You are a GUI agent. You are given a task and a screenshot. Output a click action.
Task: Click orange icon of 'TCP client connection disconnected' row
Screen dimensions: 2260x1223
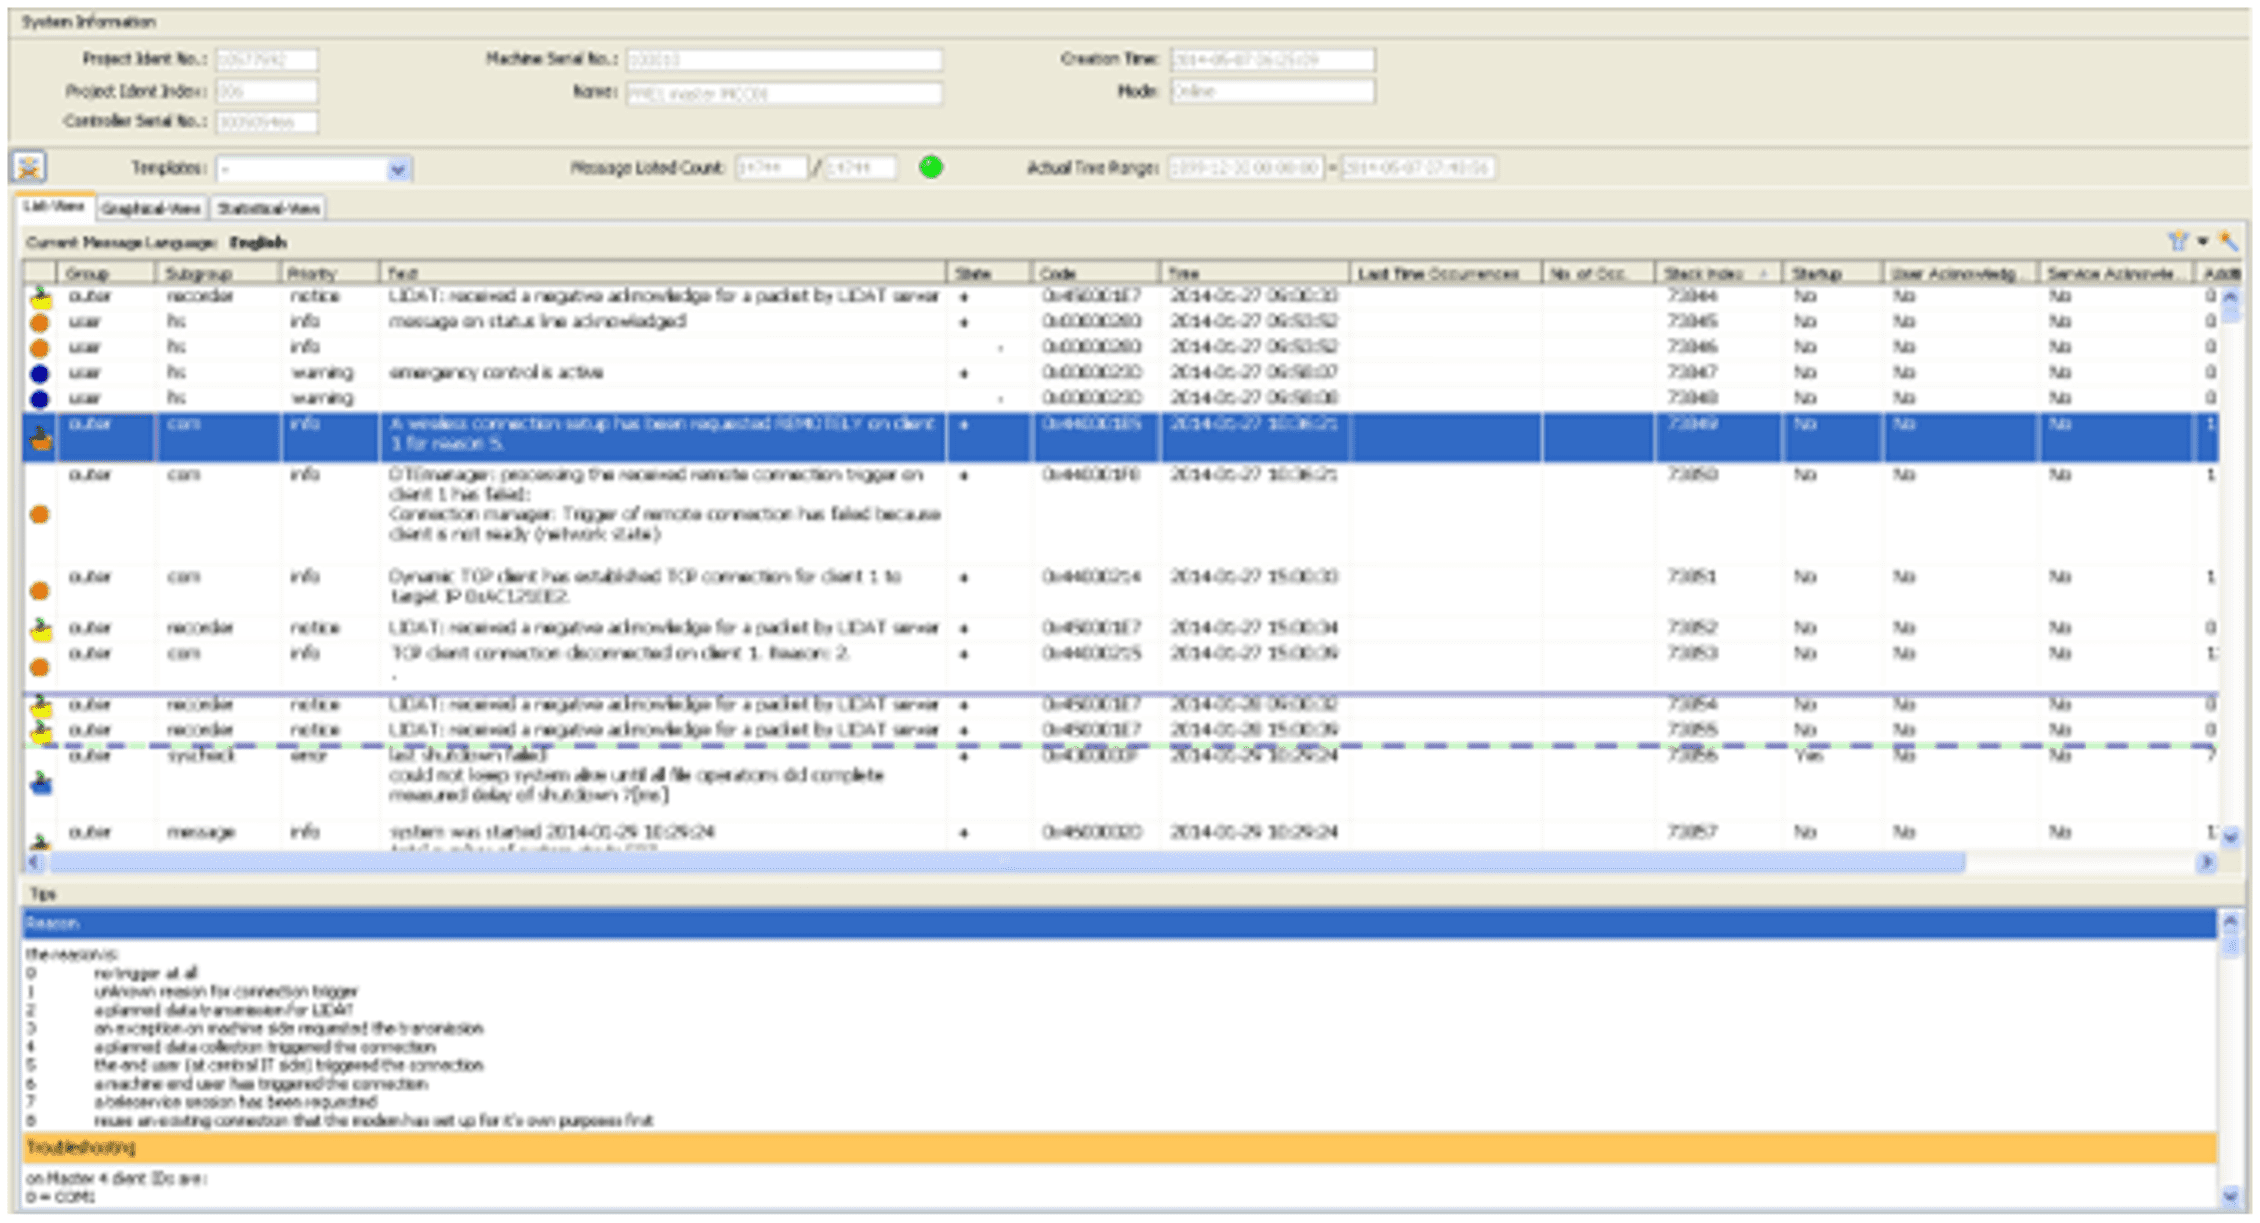tap(40, 667)
